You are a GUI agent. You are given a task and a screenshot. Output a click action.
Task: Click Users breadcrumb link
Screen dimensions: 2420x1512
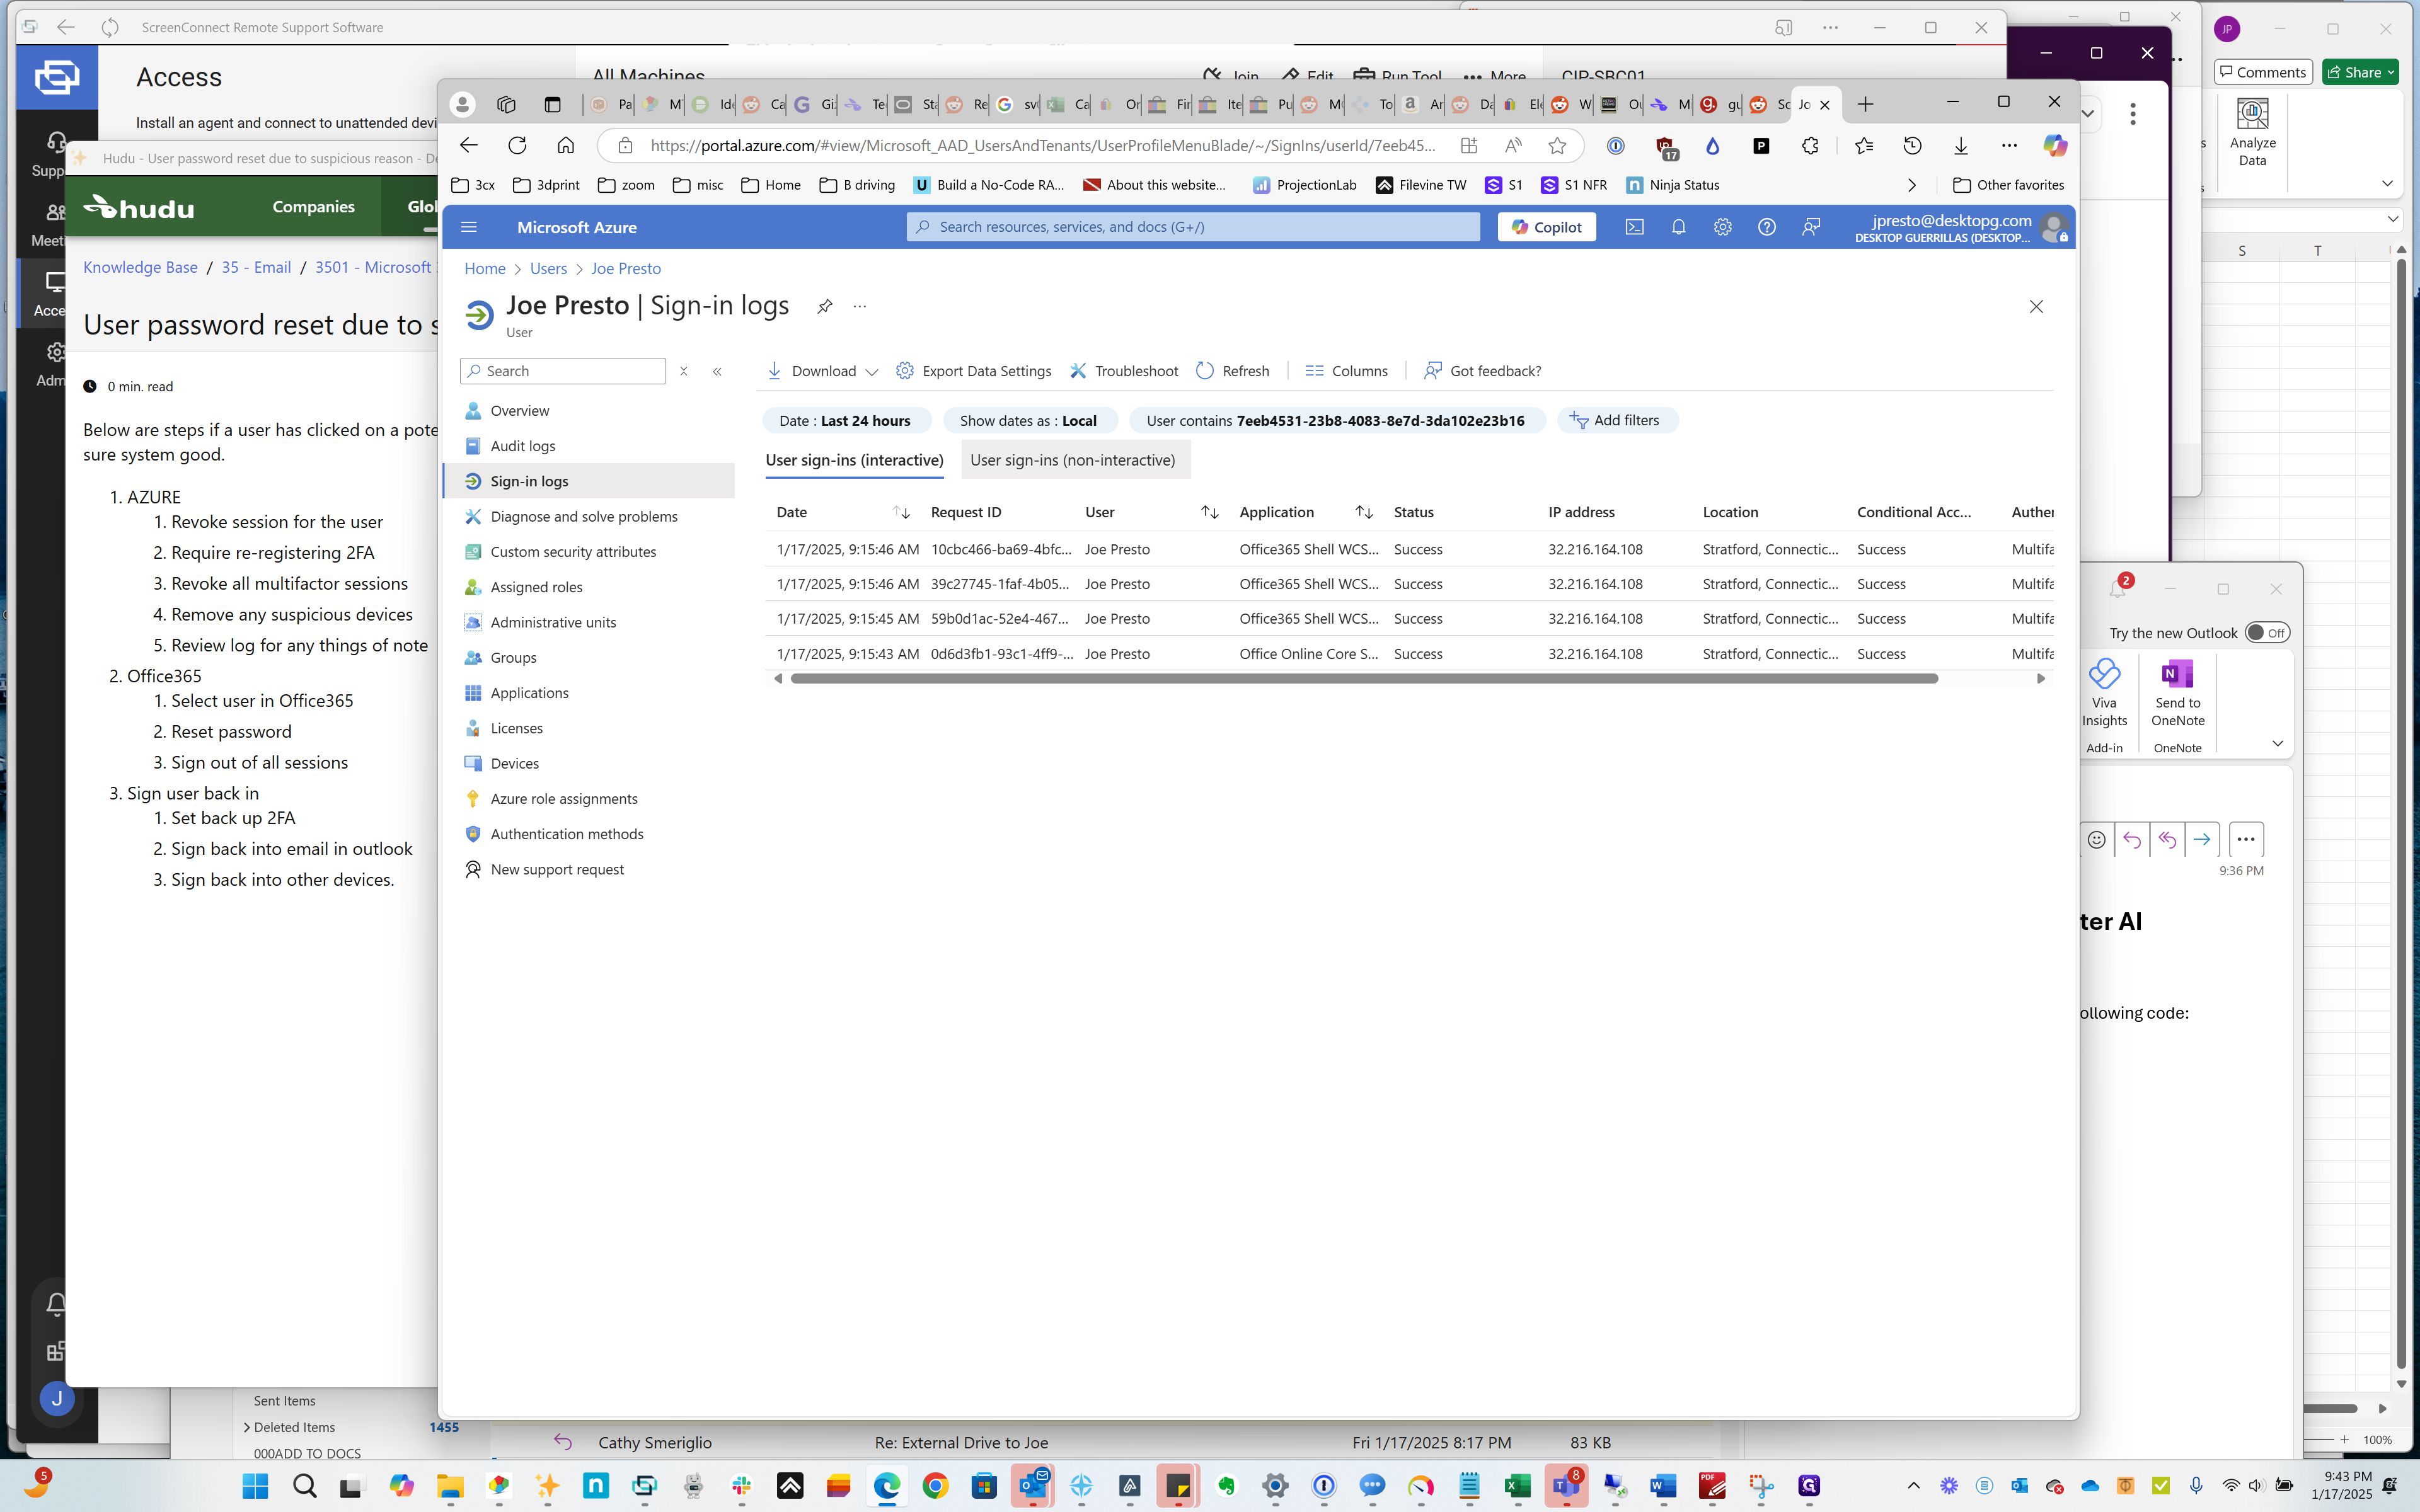(x=548, y=269)
